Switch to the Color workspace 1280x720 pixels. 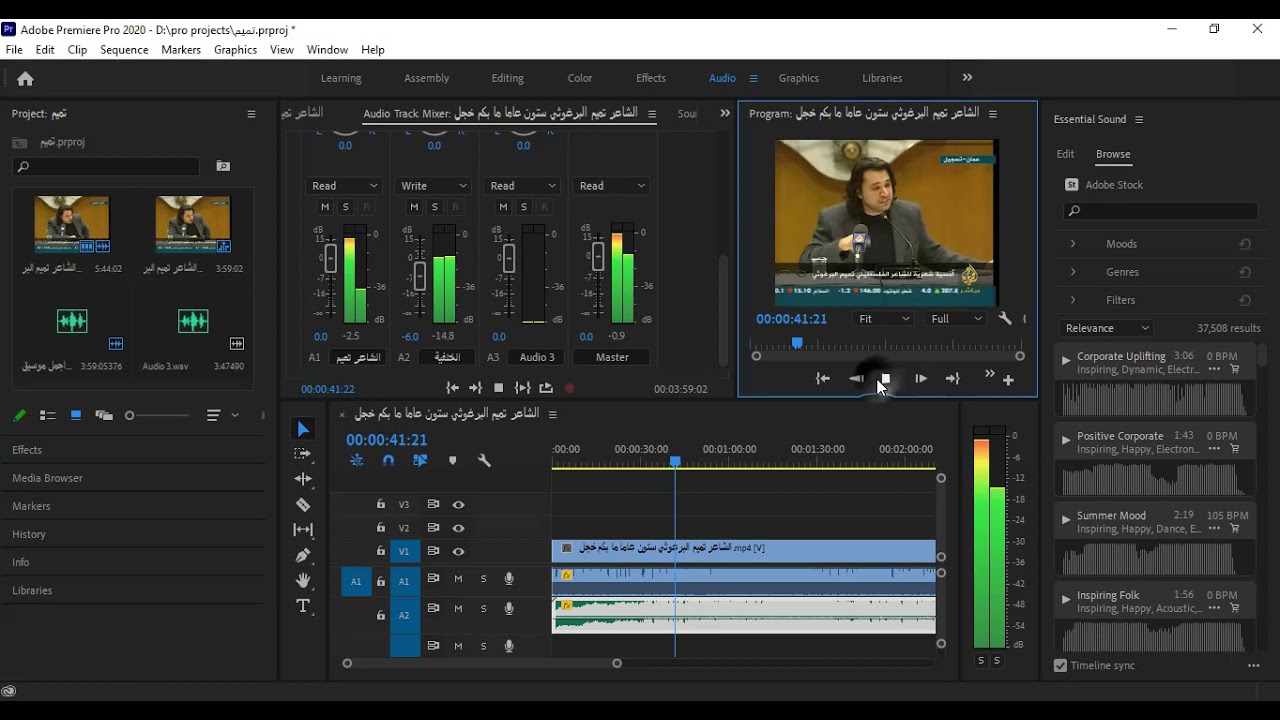pos(580,78)
